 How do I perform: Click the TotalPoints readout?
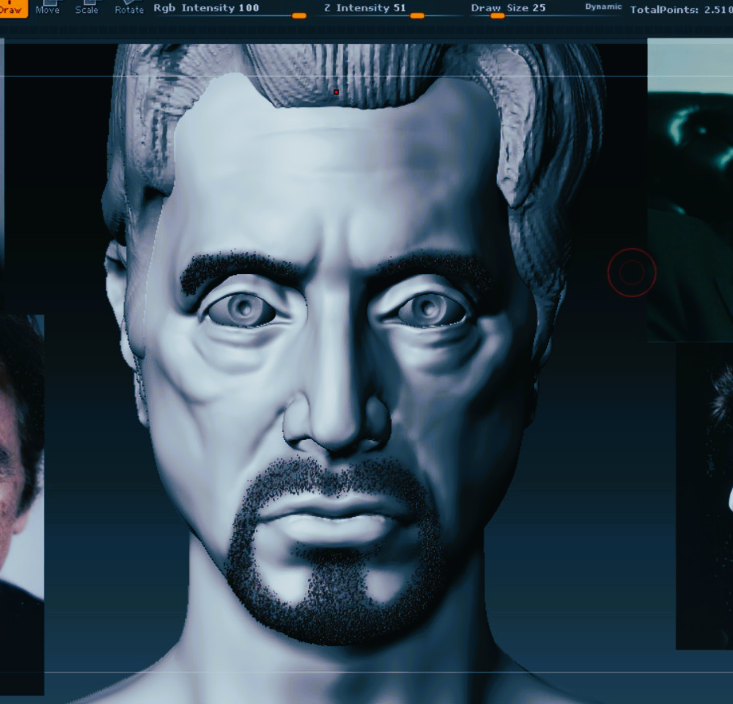(681, 9)
